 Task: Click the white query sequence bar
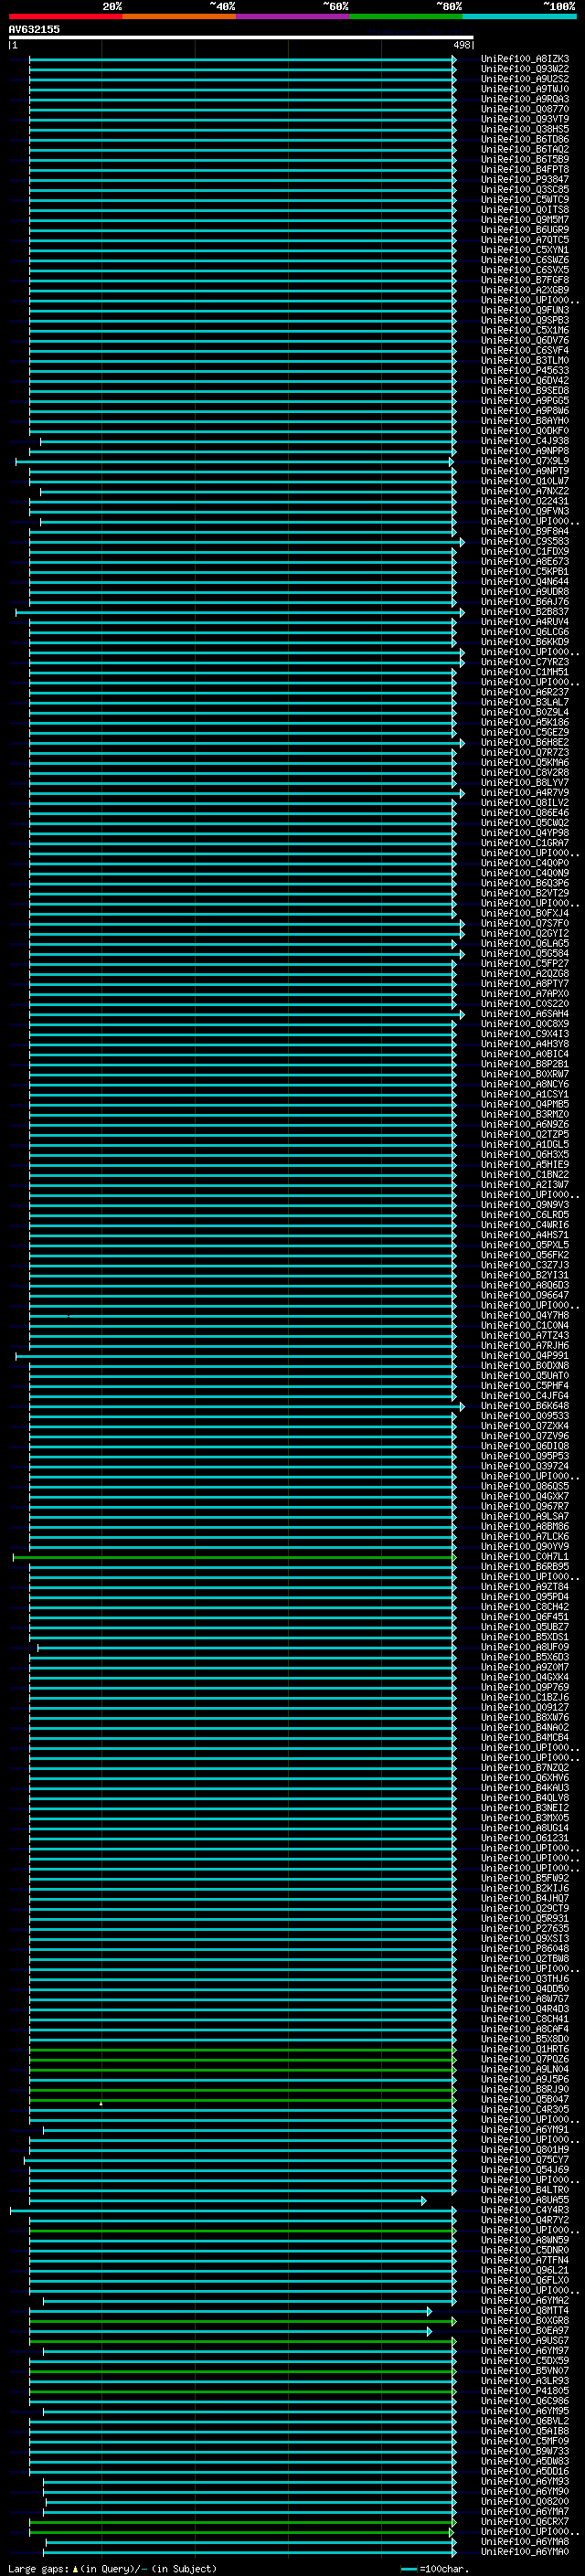tap(241, 38)
